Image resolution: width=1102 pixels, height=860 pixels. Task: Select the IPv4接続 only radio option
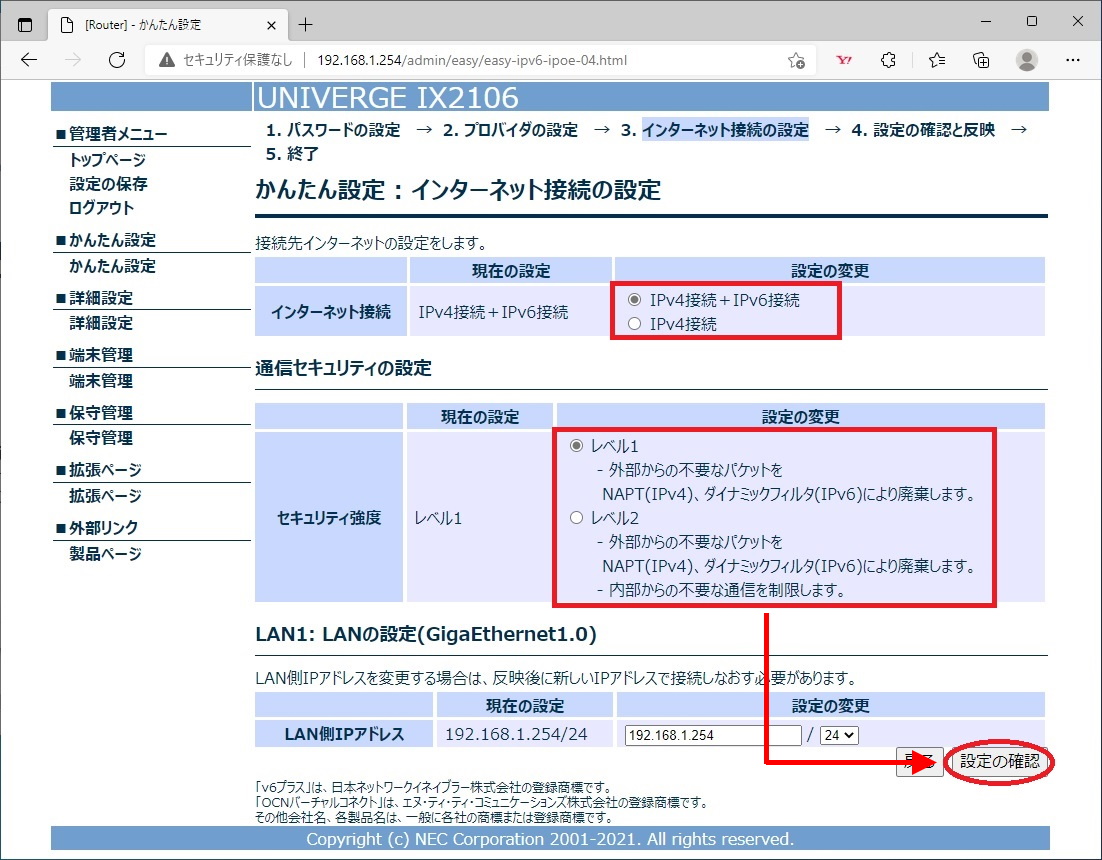point(635,324)
